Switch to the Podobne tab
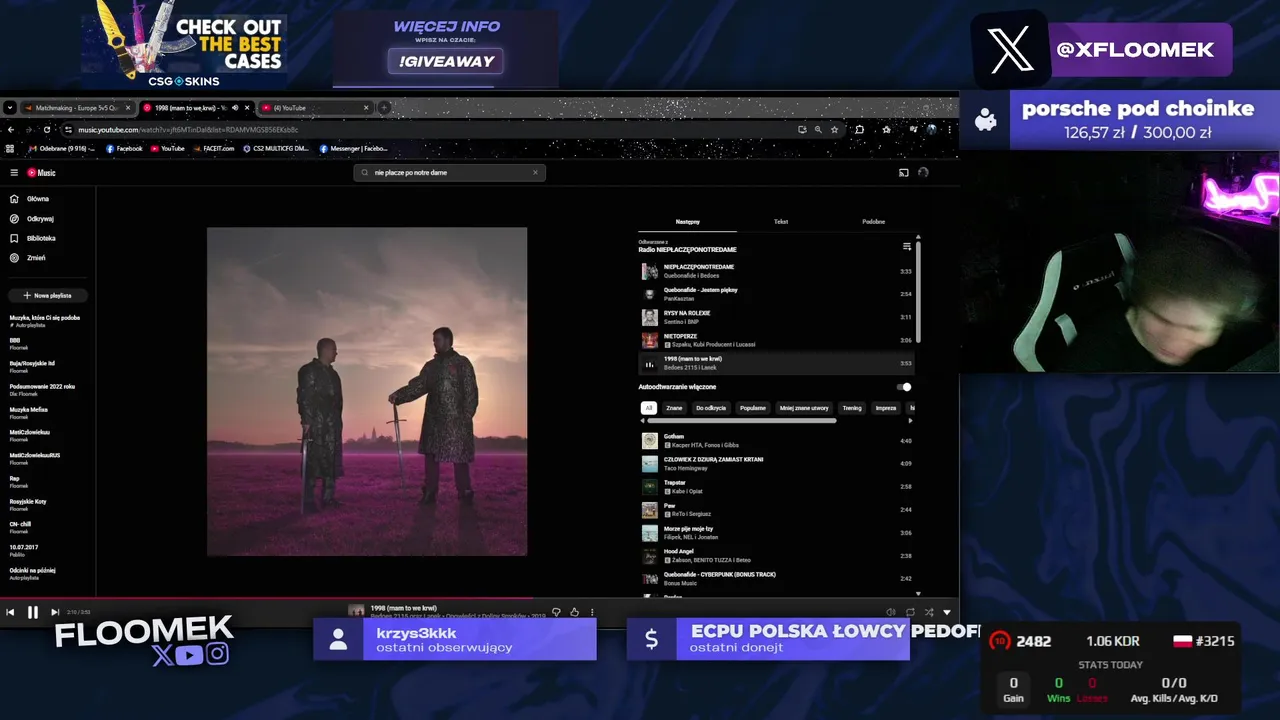This screenshot has height=720, width=1280. click(873, 222)
